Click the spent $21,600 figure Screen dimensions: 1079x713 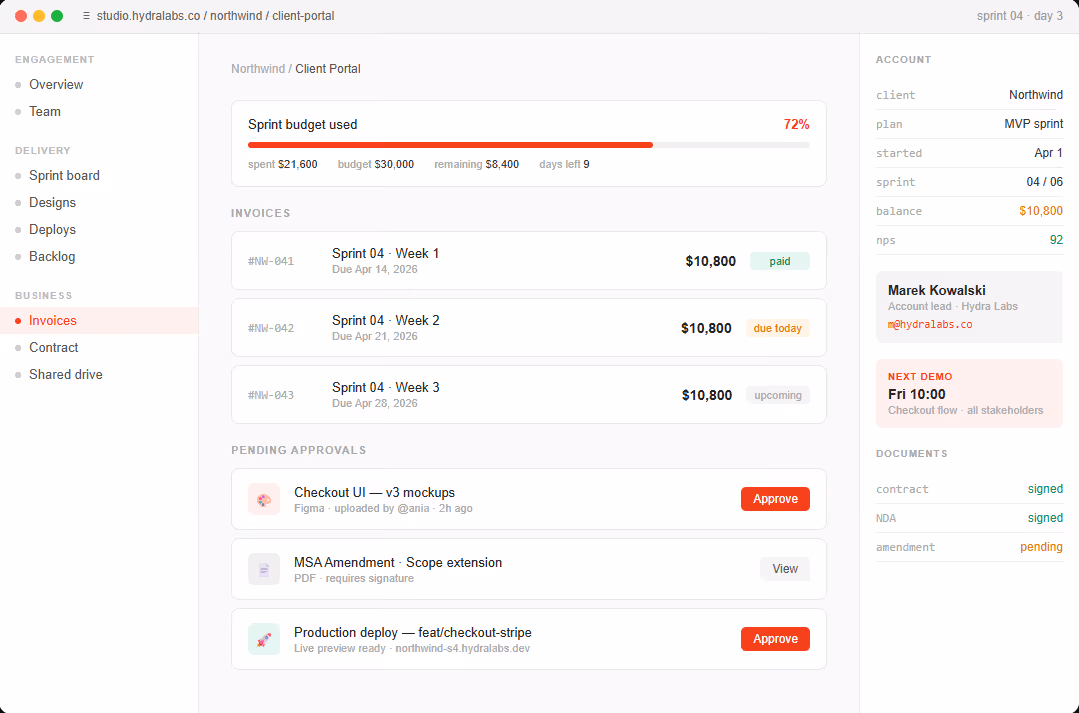[x=283, y=164]
